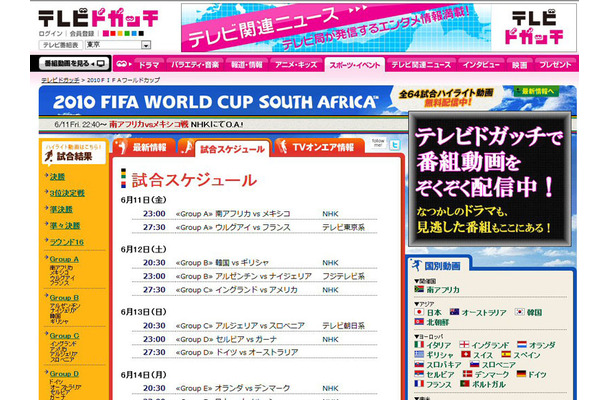The image size is (610, 400).
Task: Click the Serbia flag icon
Action: click(419, 374)
